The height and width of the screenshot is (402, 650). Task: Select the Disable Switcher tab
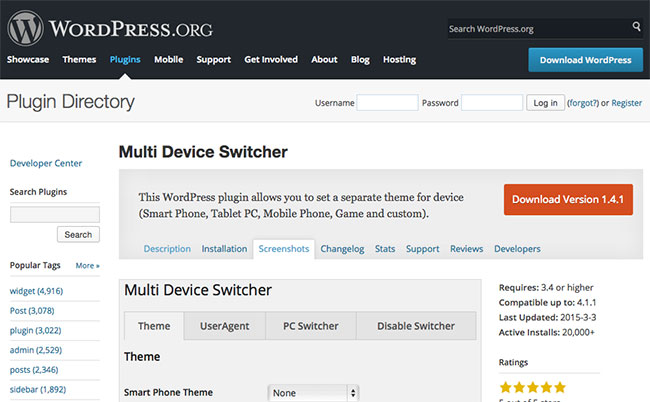click(416, 326)
